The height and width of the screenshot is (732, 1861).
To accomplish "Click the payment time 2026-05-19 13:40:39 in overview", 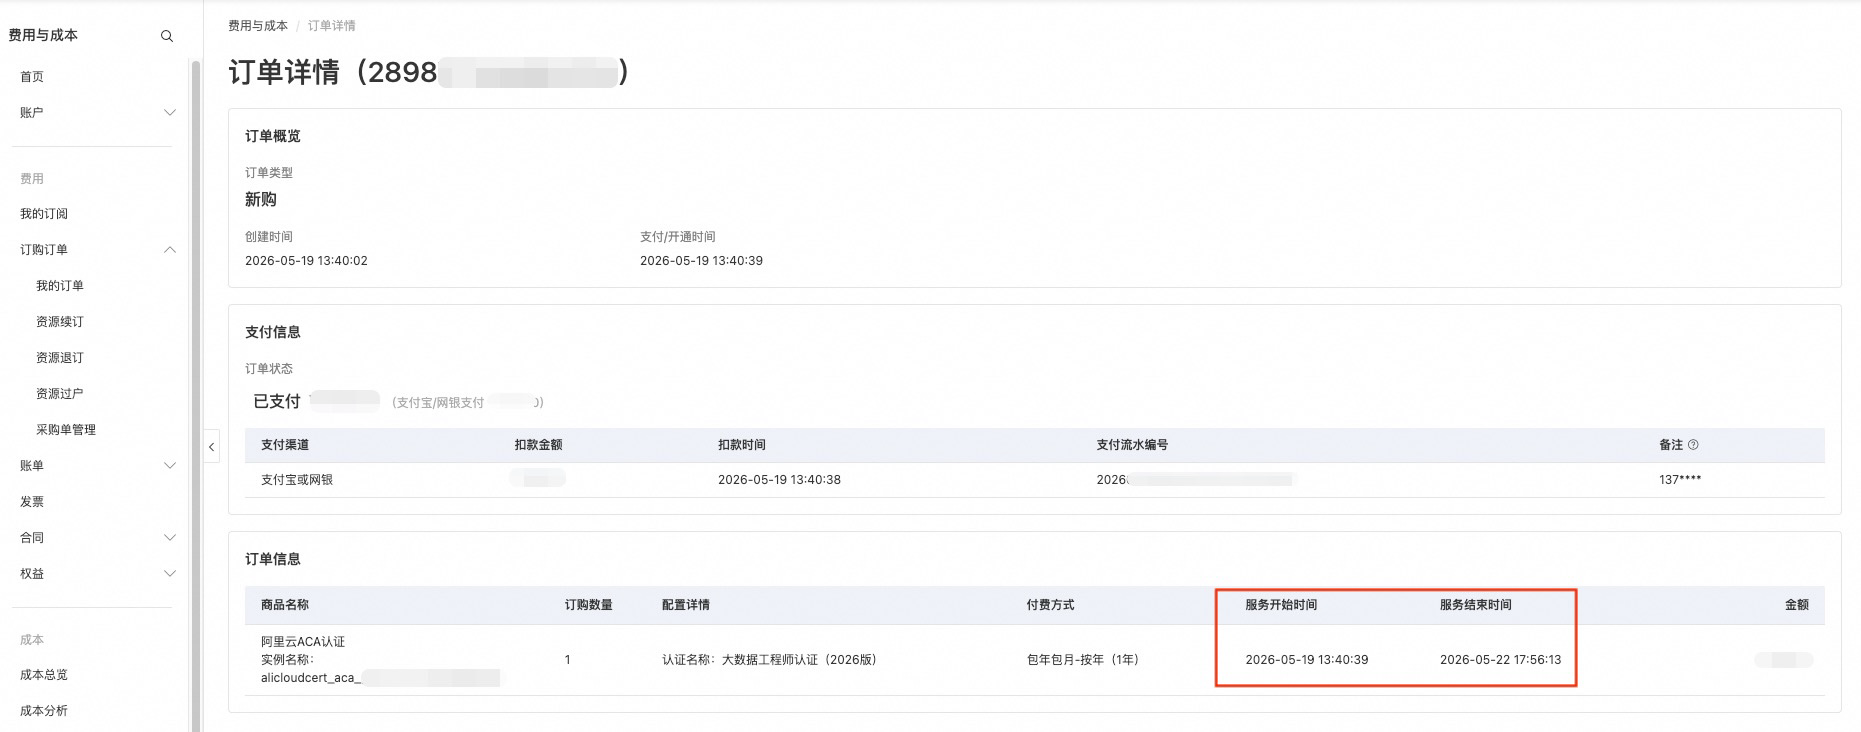I will coord(701,261).
